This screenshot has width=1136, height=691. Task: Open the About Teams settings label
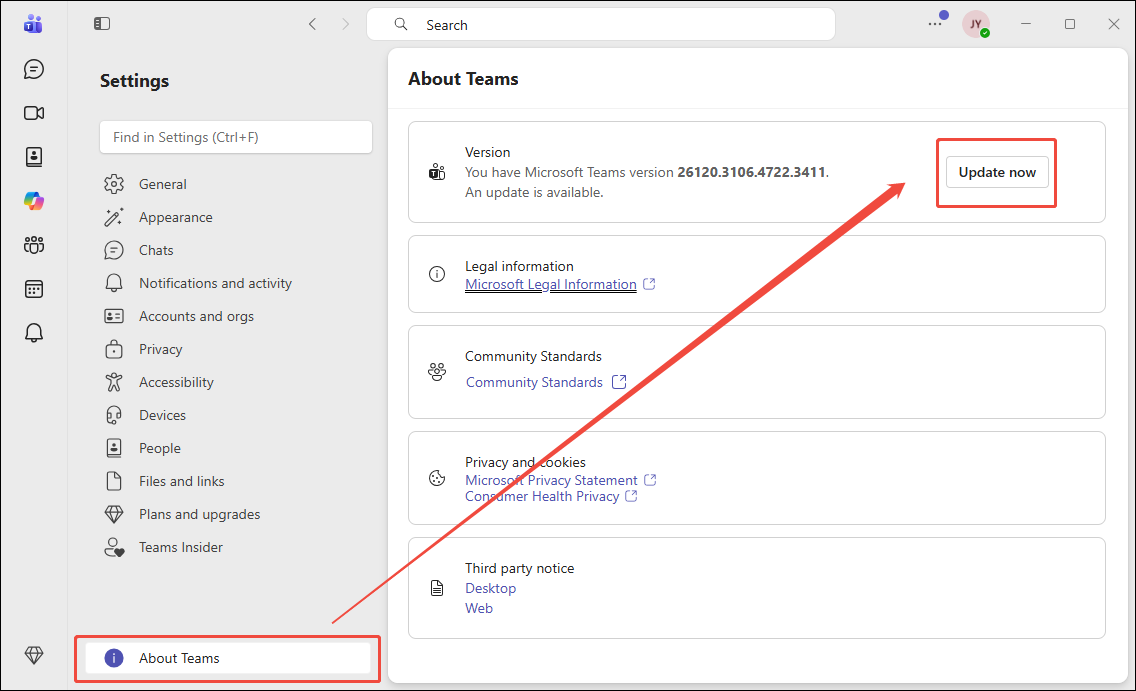[x=179, y=658]
